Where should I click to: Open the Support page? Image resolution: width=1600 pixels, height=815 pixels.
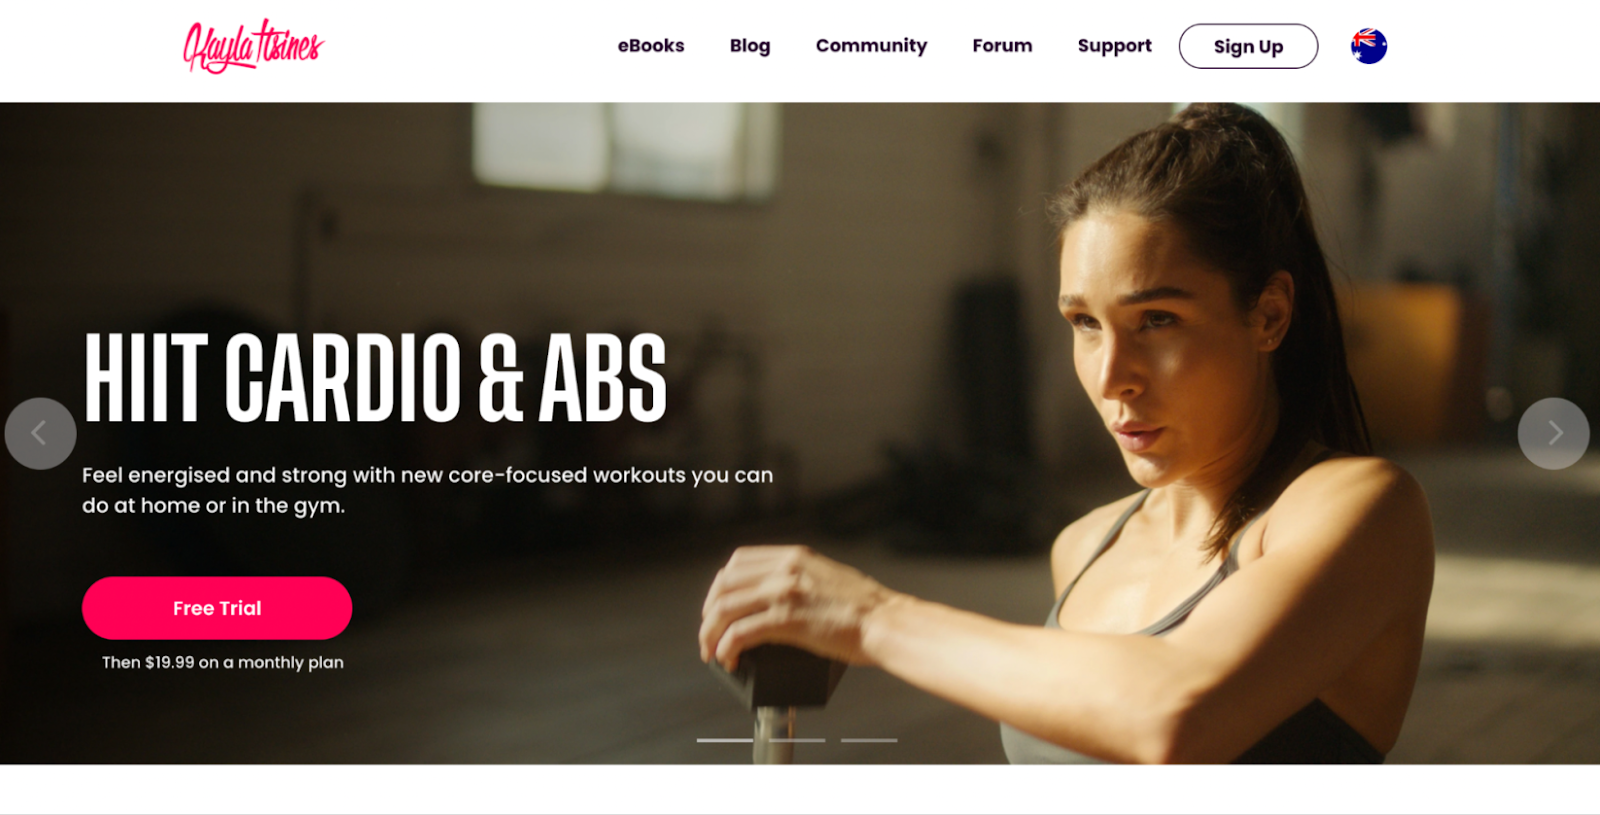tap(1114, 46)
